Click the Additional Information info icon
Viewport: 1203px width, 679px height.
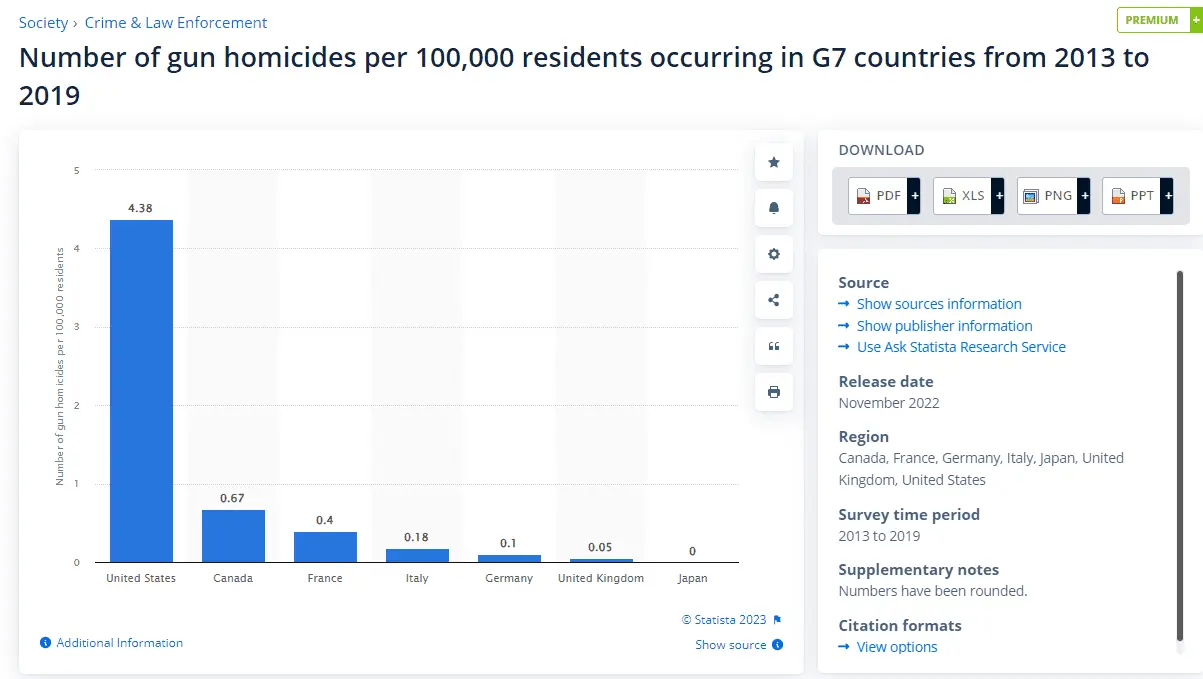point(45,643)
